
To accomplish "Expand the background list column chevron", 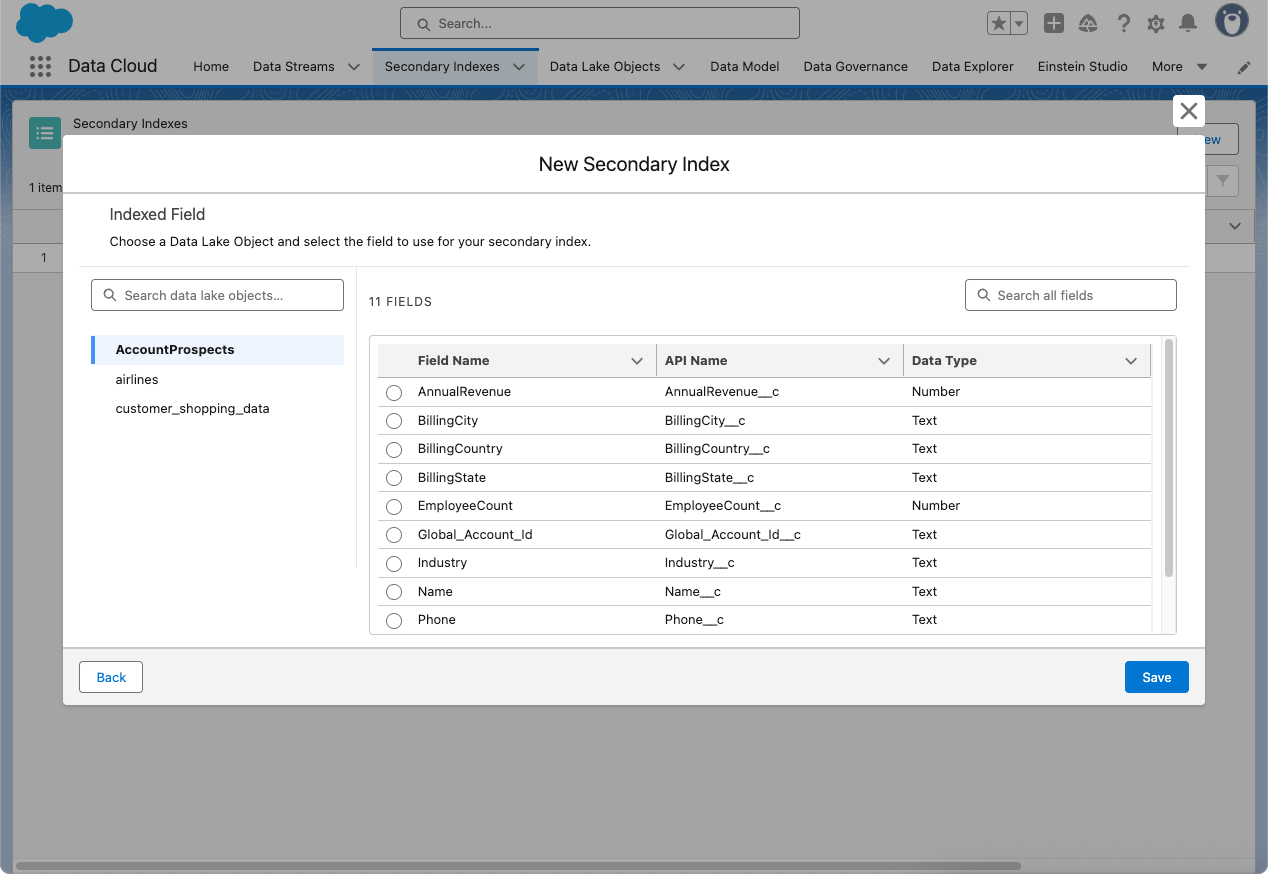I will click(1235, 226).
